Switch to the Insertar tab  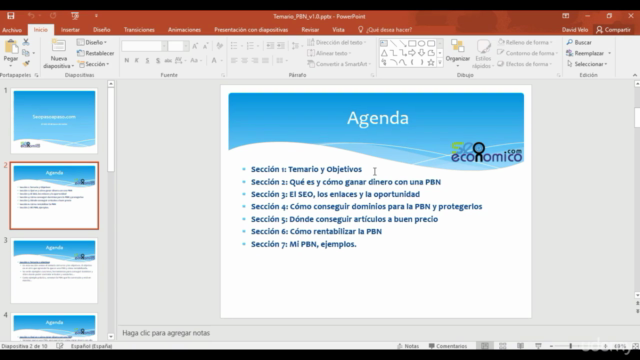(x=70, y=30)
